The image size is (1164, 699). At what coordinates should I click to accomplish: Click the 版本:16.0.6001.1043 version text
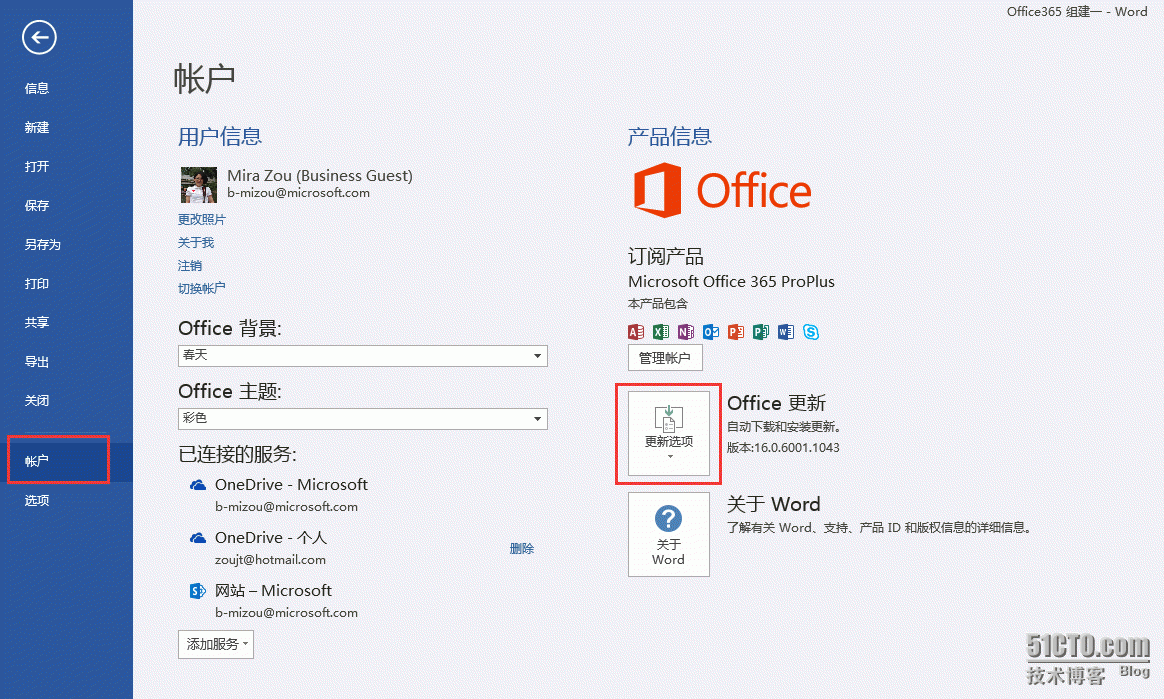pos(783,448)
